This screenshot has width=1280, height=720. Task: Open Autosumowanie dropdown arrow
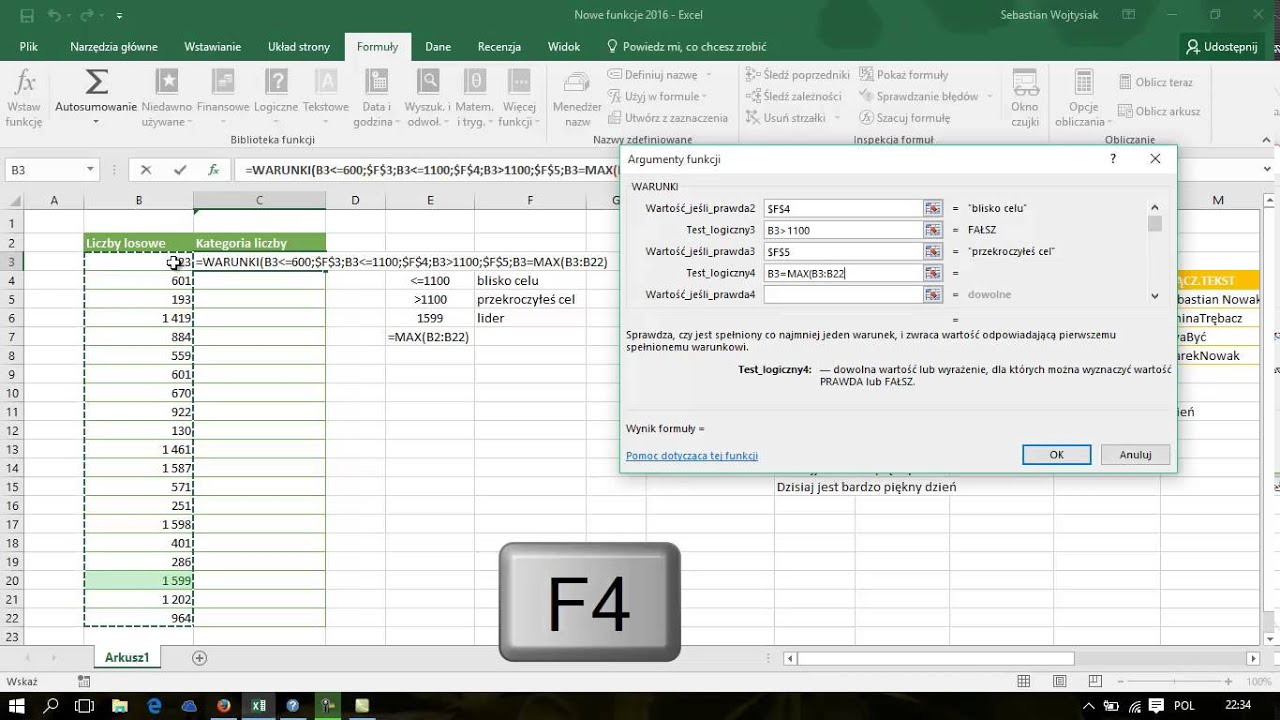tap(96, 121)
